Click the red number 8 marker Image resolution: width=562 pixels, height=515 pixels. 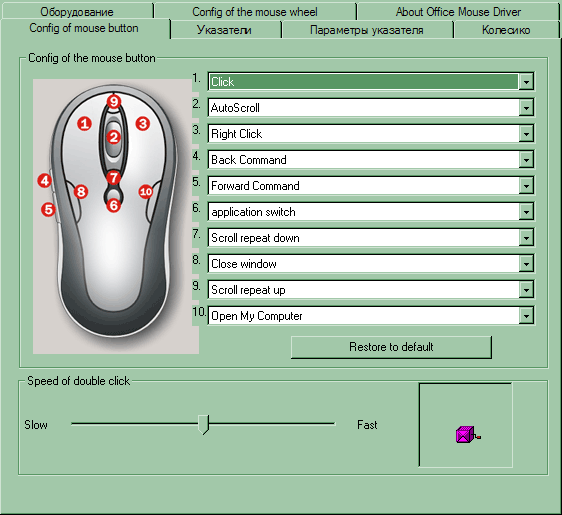click(81, 192)
